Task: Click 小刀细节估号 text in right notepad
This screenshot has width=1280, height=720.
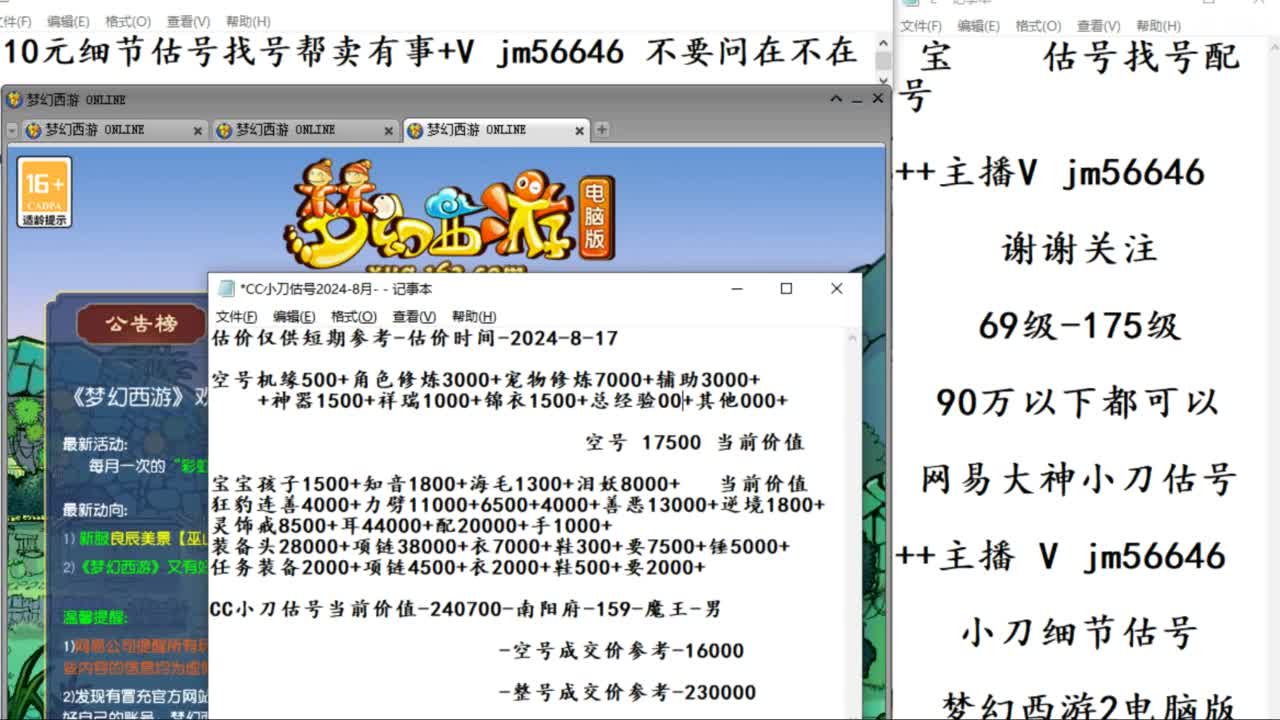Action: pos(1079,632)
